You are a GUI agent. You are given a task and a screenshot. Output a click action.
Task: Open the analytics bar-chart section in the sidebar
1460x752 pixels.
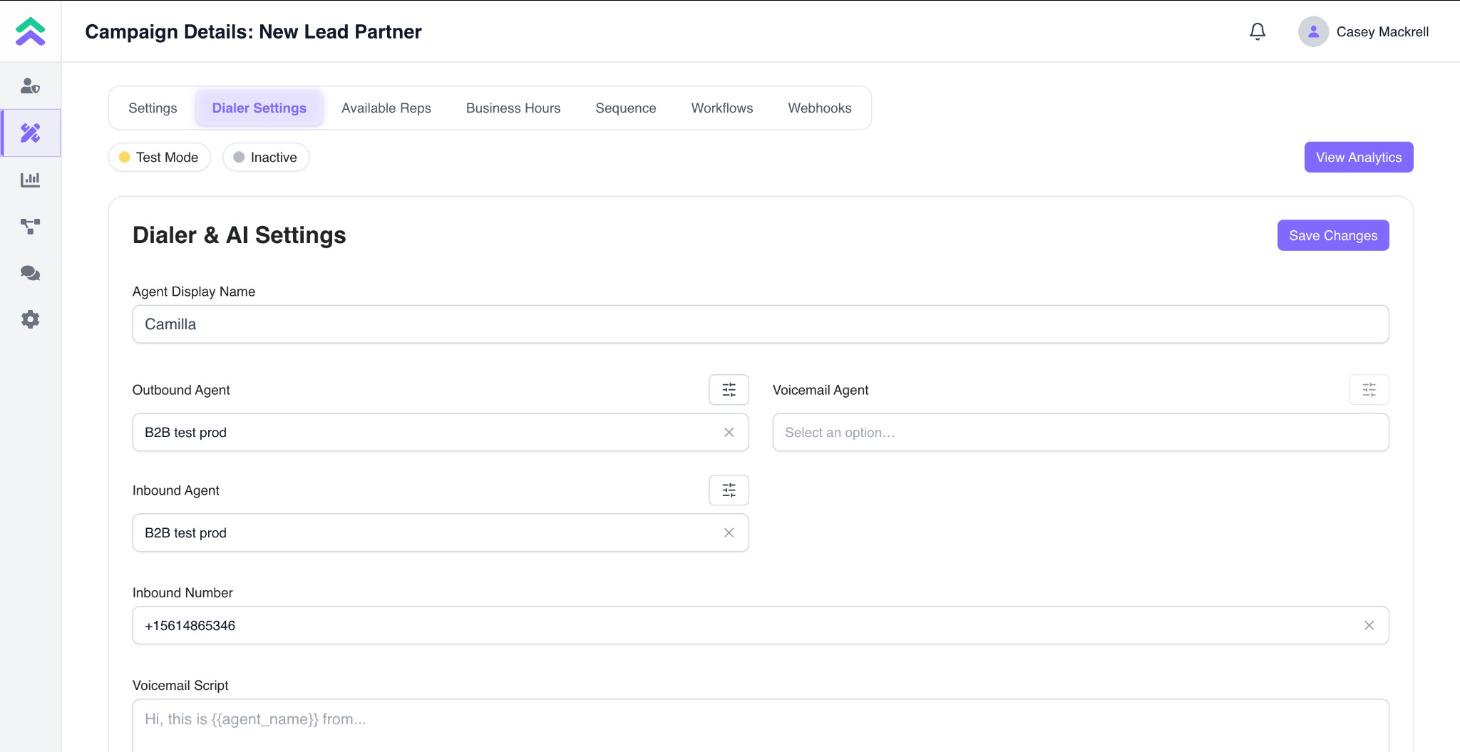point(30,179)
